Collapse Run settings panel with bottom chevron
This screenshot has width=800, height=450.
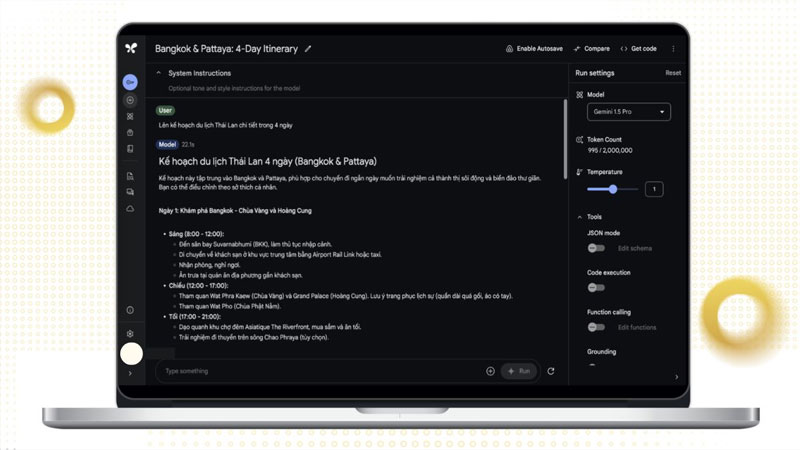[677, 377]
